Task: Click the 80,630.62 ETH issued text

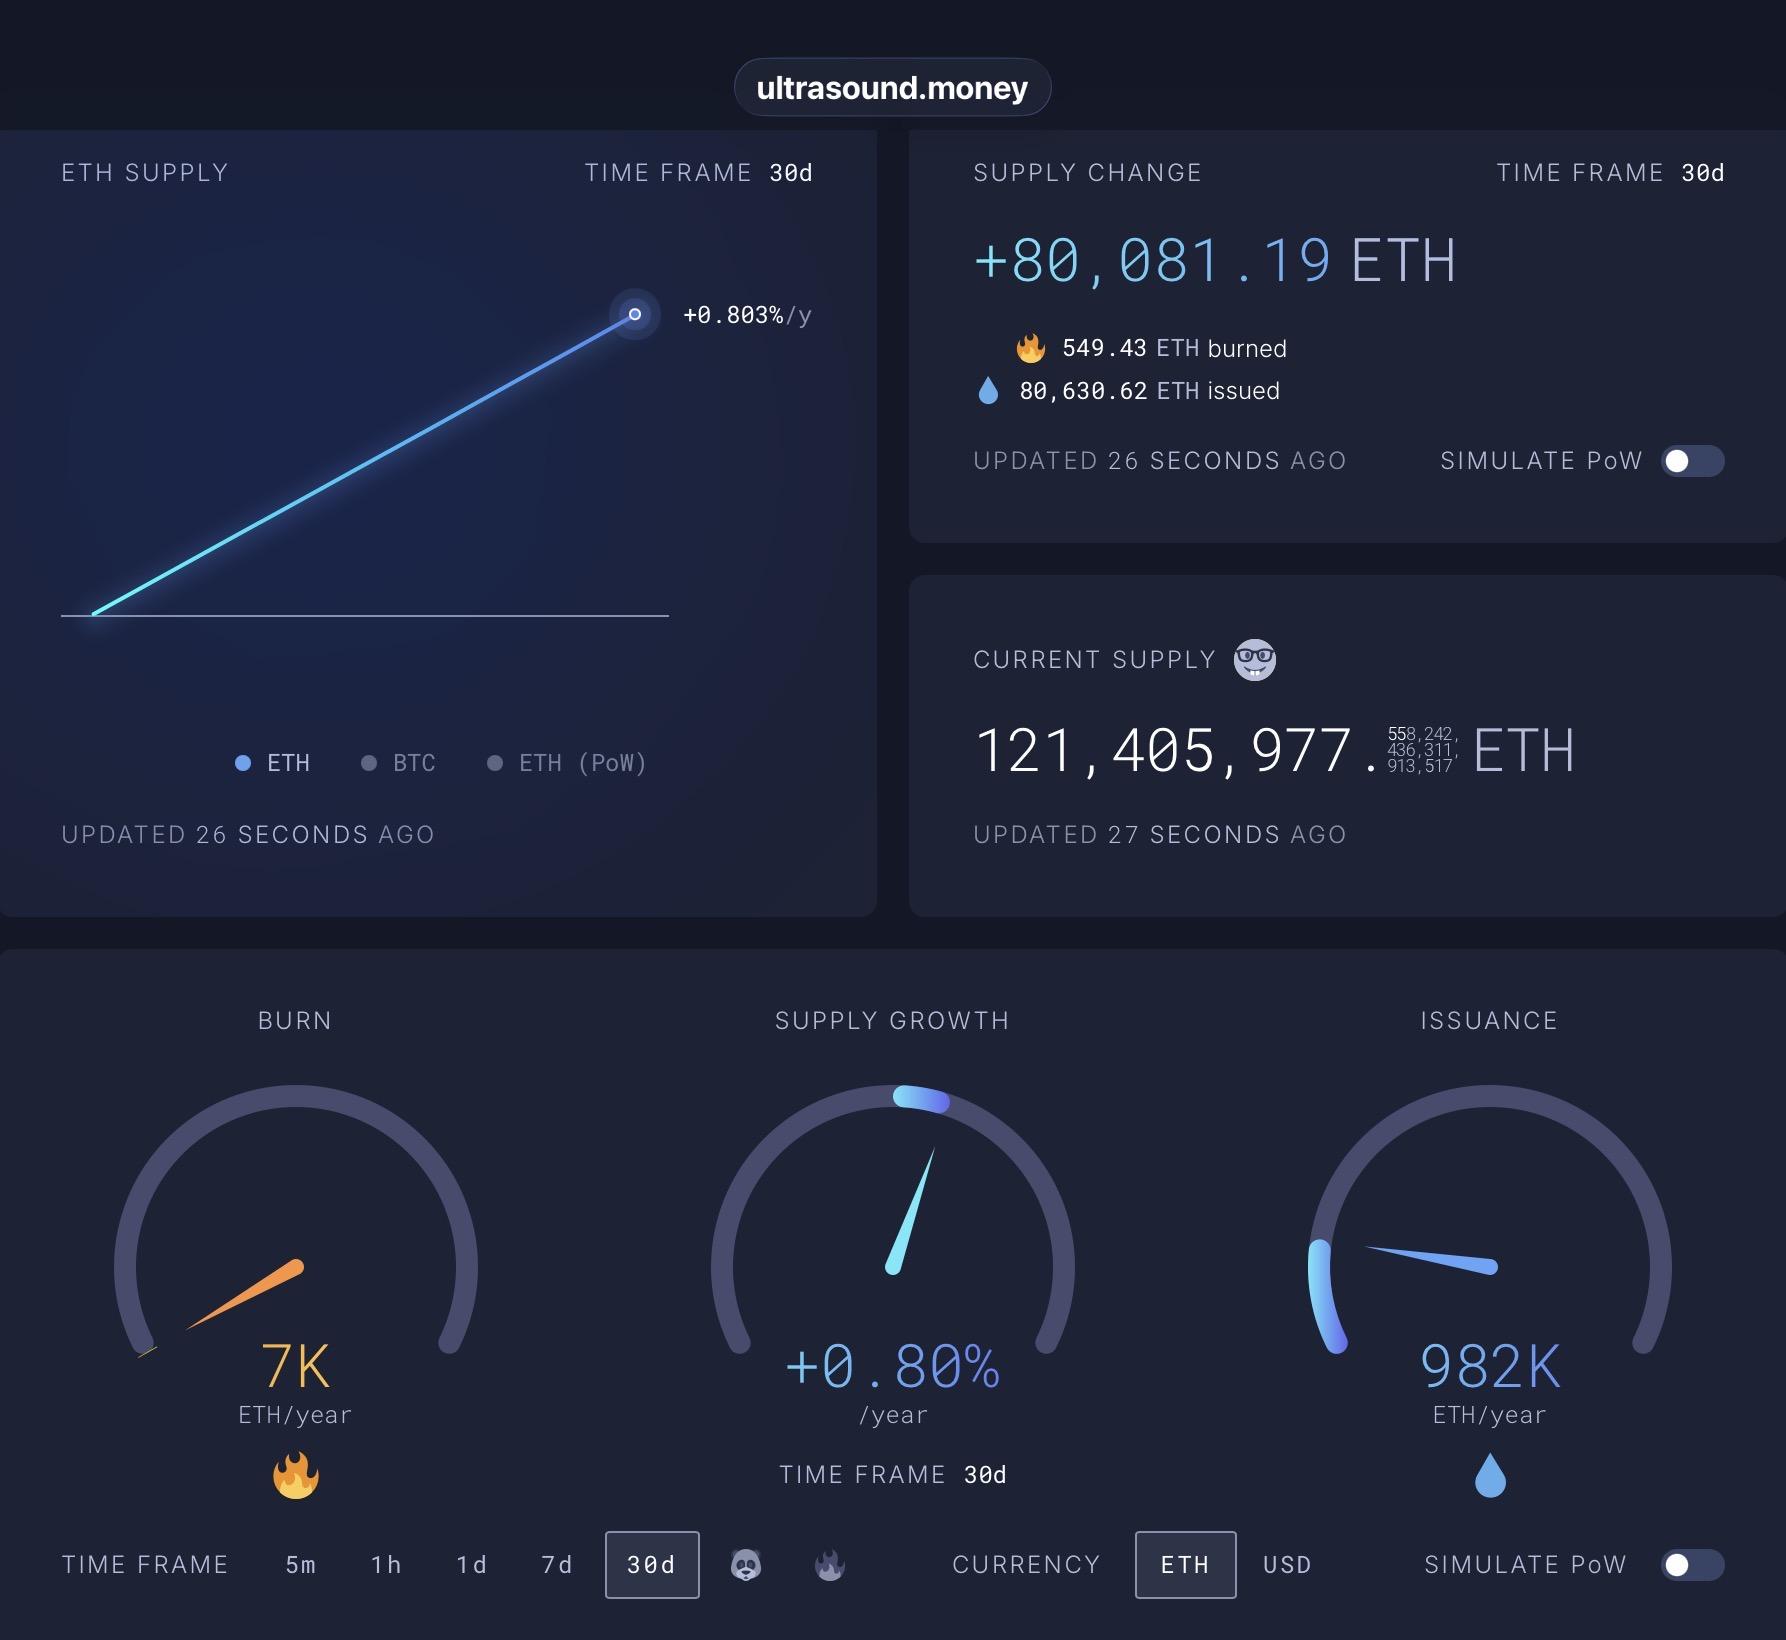Action: 1149,391
